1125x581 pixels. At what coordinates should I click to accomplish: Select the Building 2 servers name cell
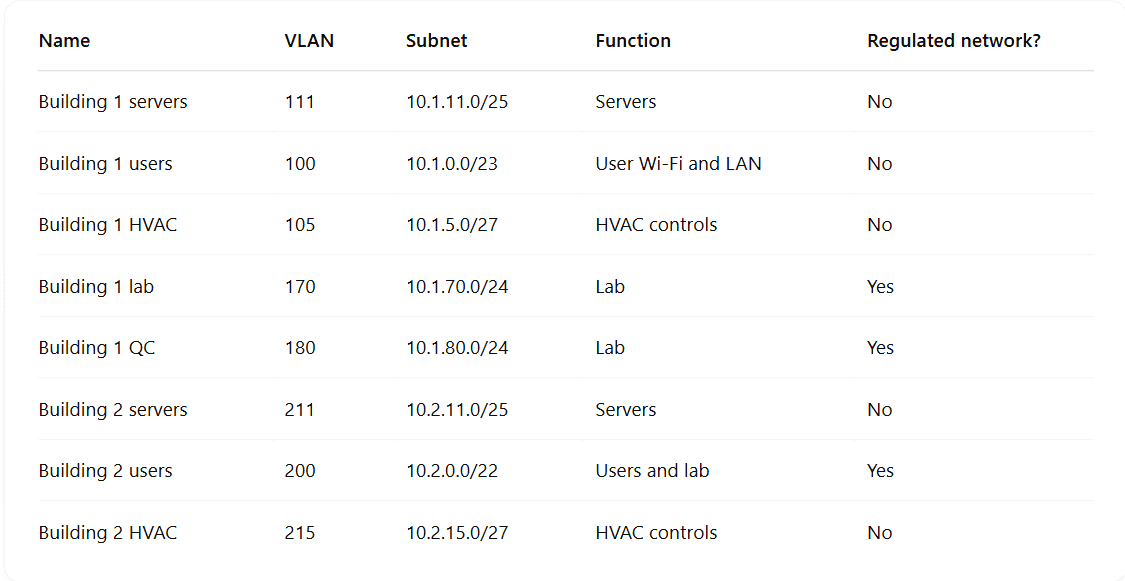click(113, 410)
